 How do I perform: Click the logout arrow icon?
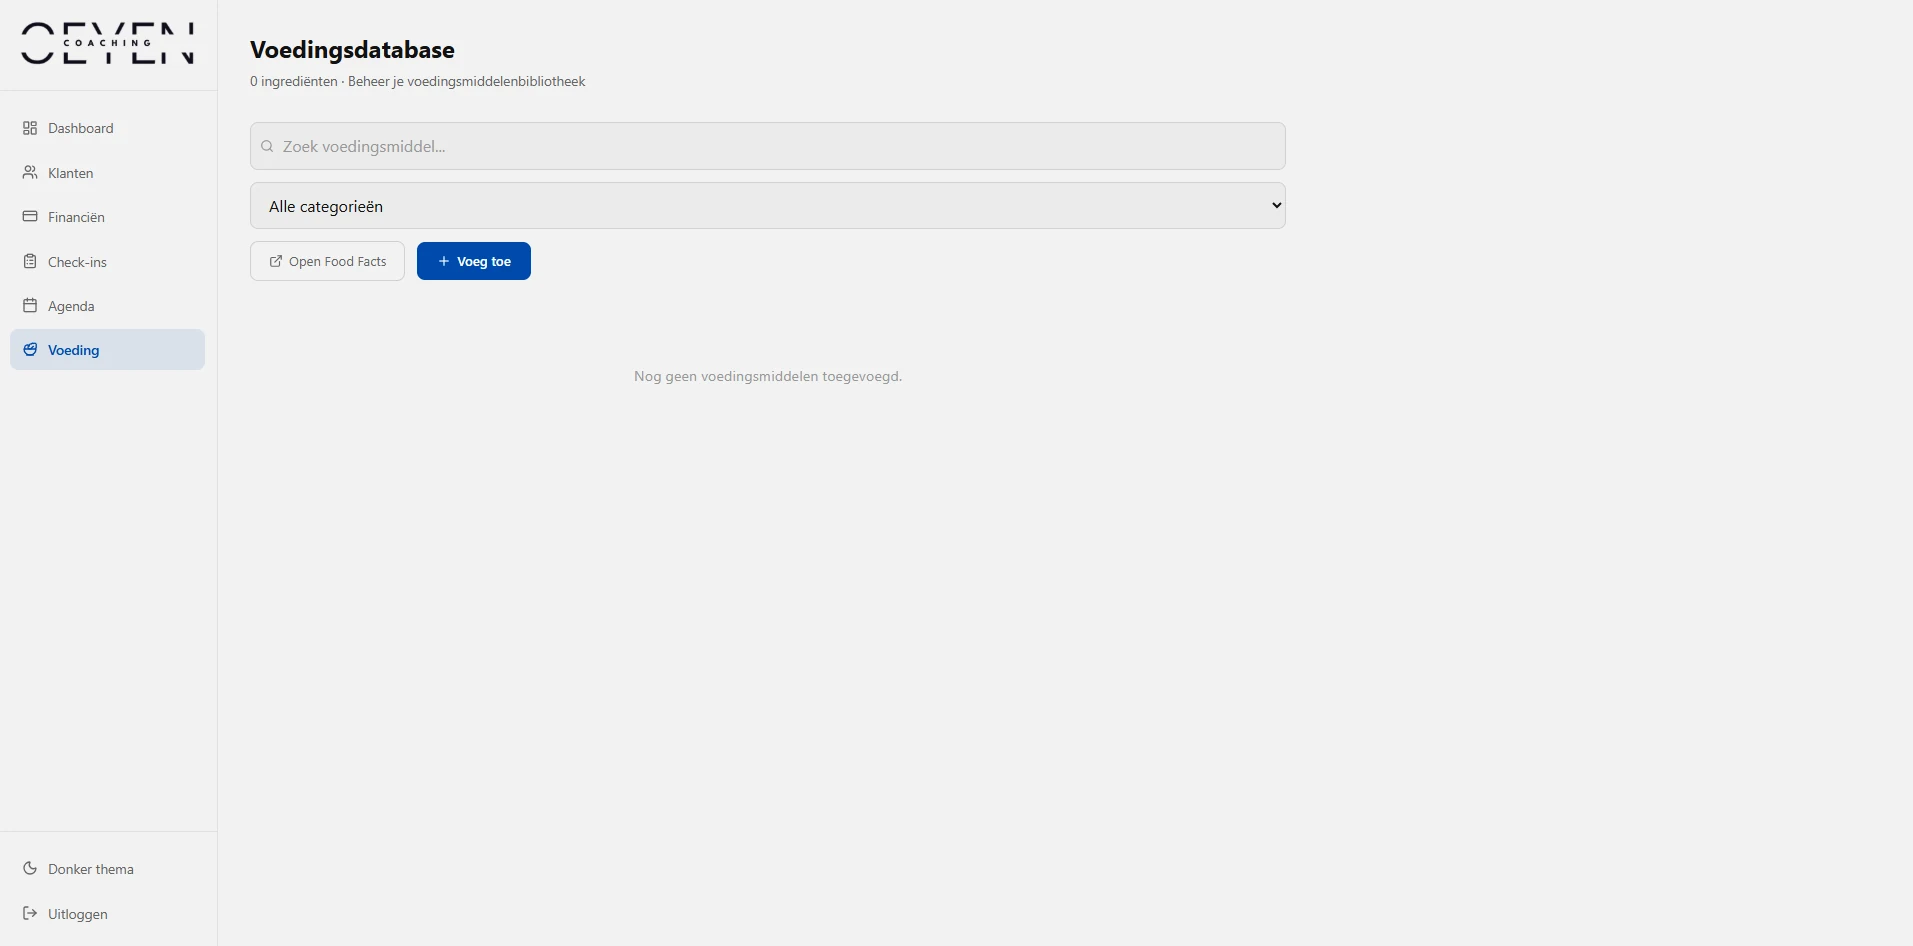point(30,914)
